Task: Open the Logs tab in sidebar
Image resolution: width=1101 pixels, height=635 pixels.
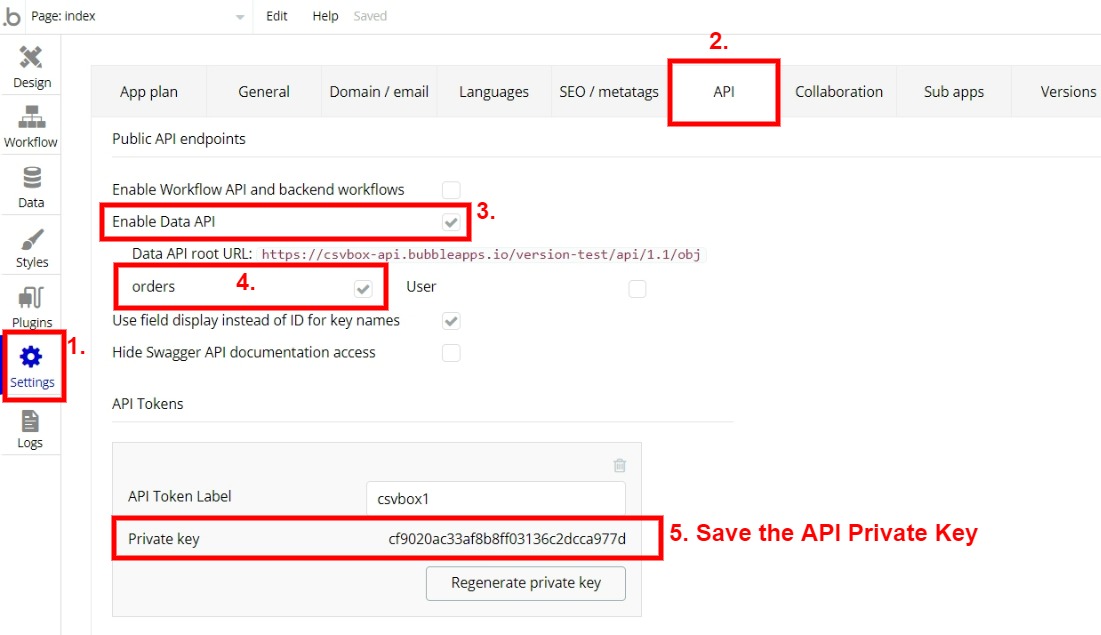Action: click(x=32, y=428)
